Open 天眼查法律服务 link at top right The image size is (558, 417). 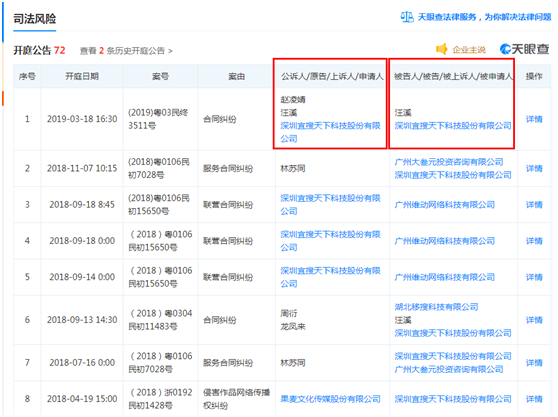[x=484, y=17]
